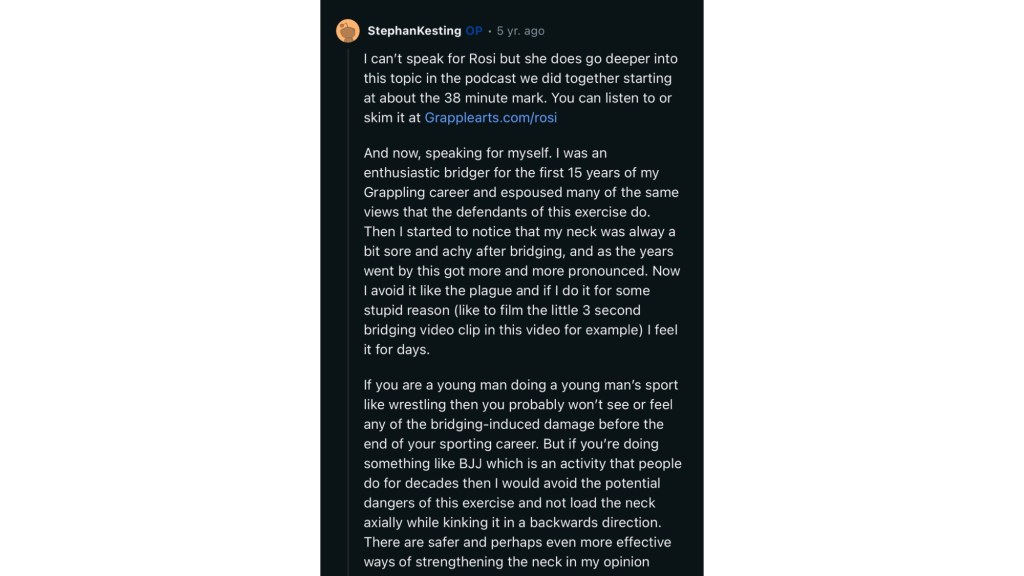1024x576 pixels.
Task: Click the paragraph beginning 'And now, speaking for myself'
Action: (522, 251)
